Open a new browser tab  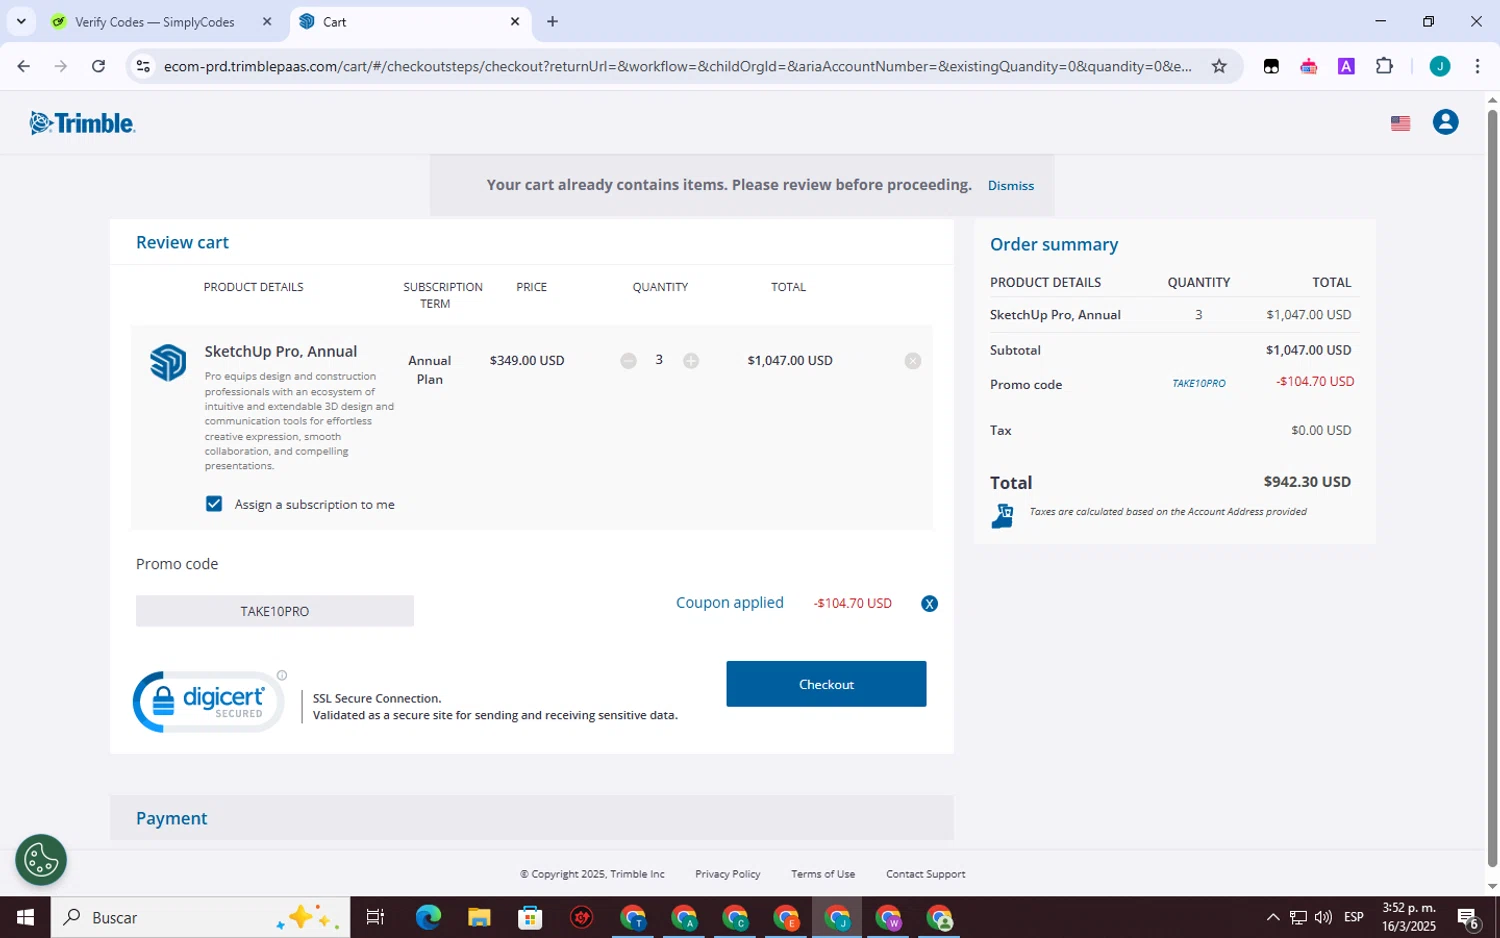552,21
